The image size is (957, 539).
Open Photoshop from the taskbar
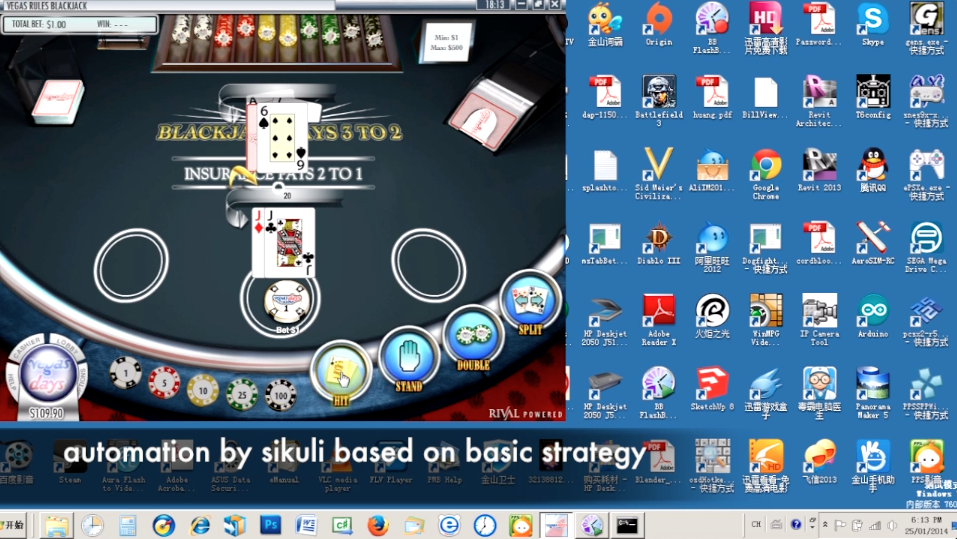coord(270,525)
